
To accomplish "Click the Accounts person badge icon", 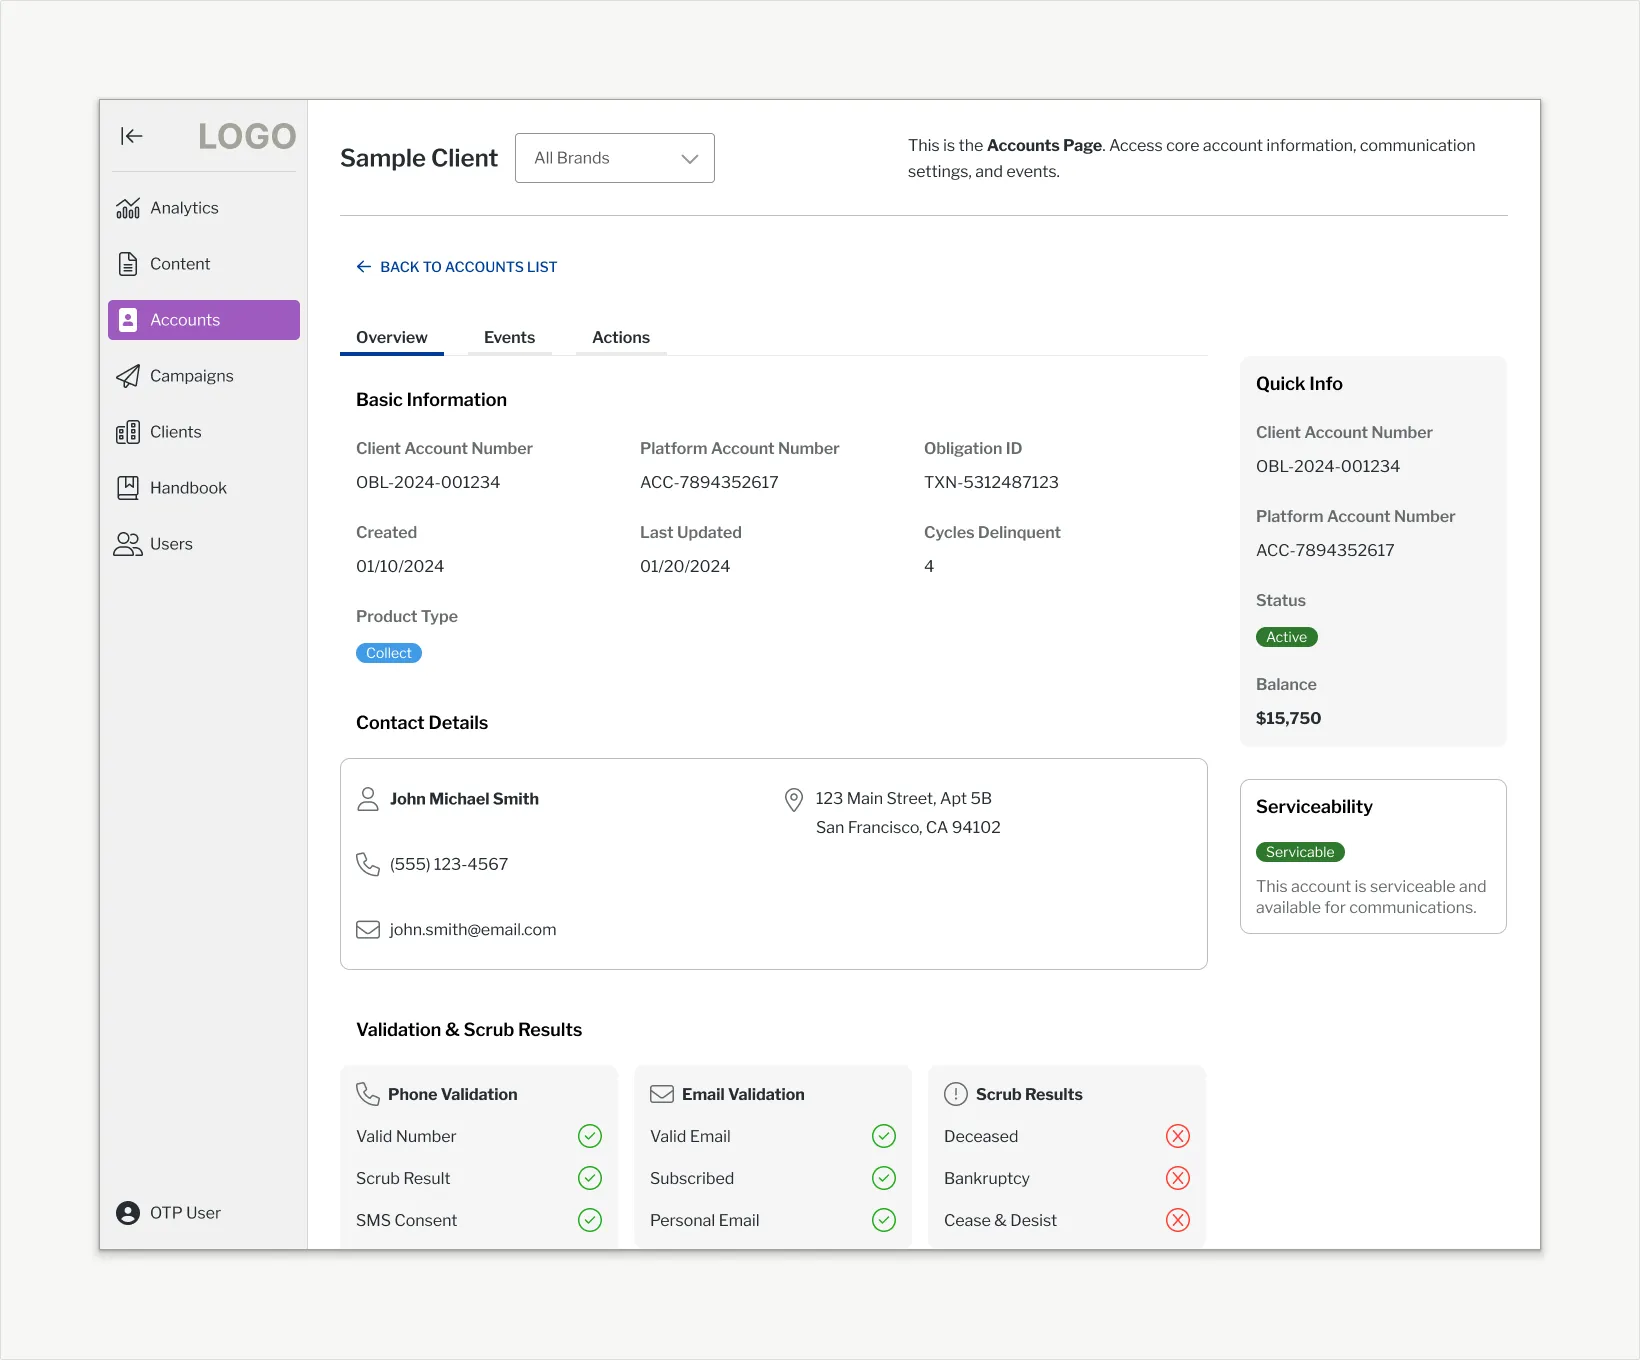I will point(128,320).
